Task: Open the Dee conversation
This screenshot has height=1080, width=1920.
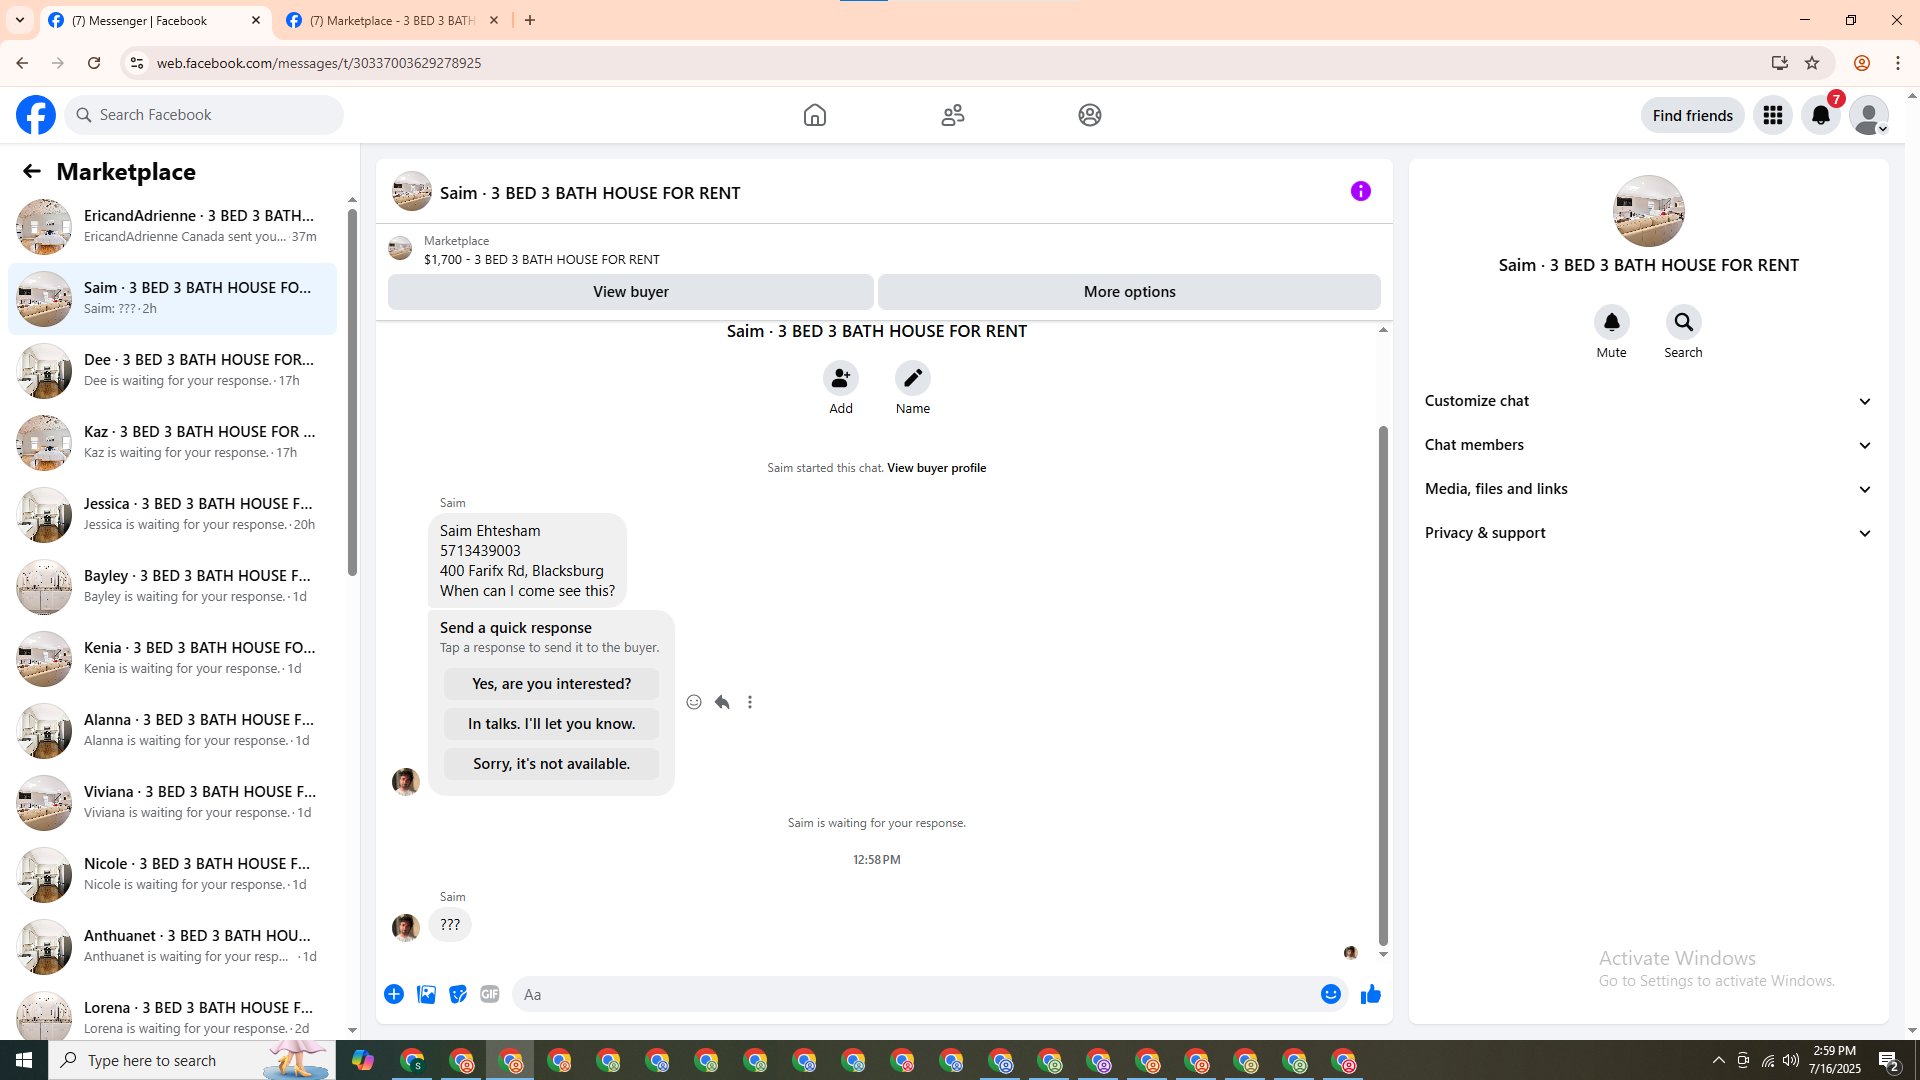Action: 172,371
